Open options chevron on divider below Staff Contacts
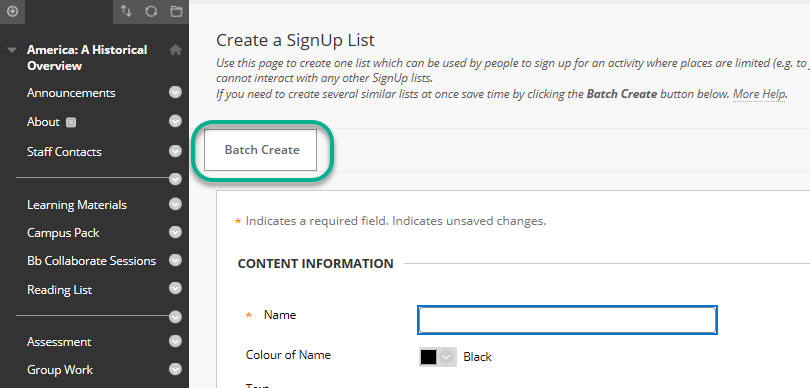 [176, 179]
